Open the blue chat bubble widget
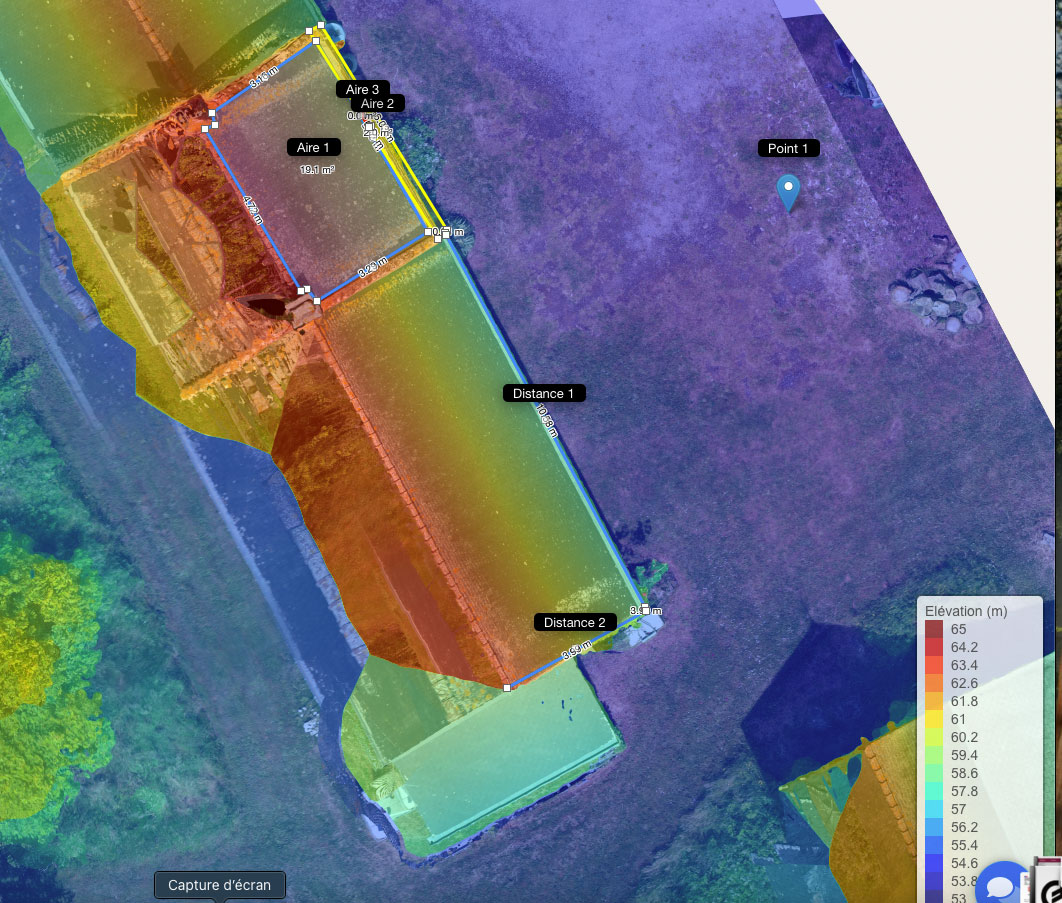This screenshot has width=1062, height=903. [1001, 885]
